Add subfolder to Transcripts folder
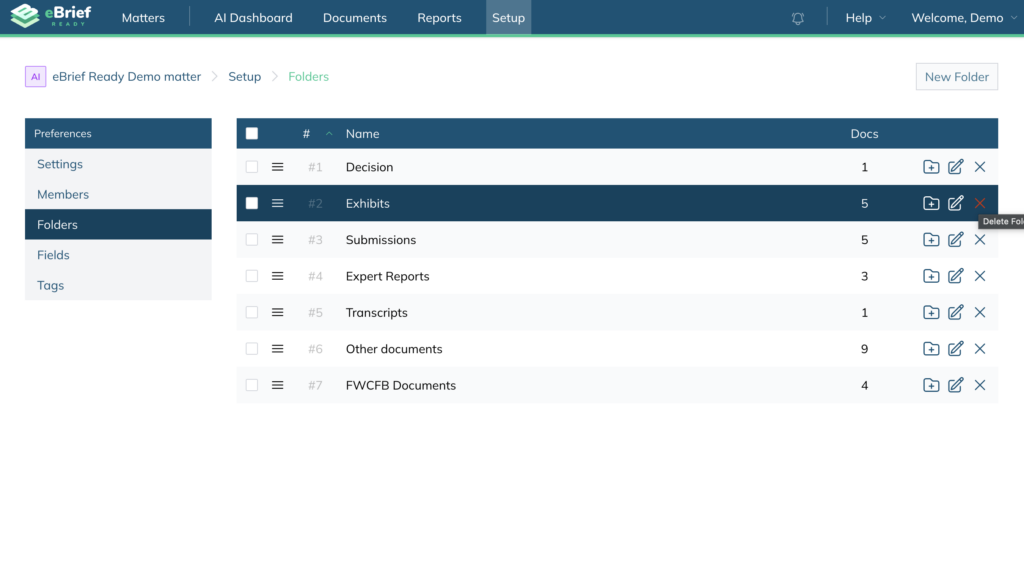This screenshot has height=576, width=1024. tap(931, 312)
